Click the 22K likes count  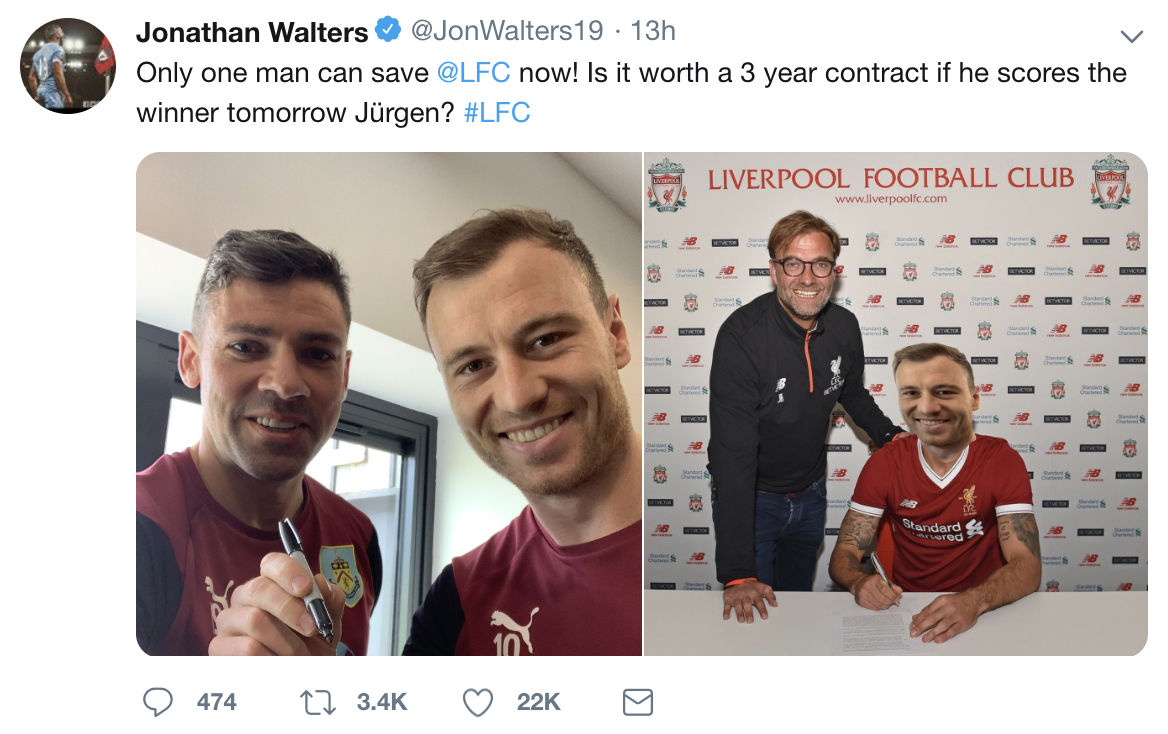click(x=538, y=702)
